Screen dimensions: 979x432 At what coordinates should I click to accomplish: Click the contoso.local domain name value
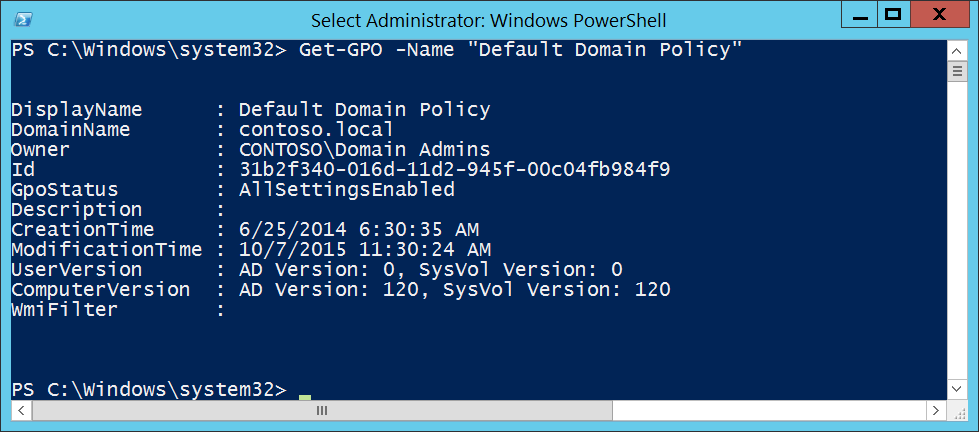[x=316, y=130]
